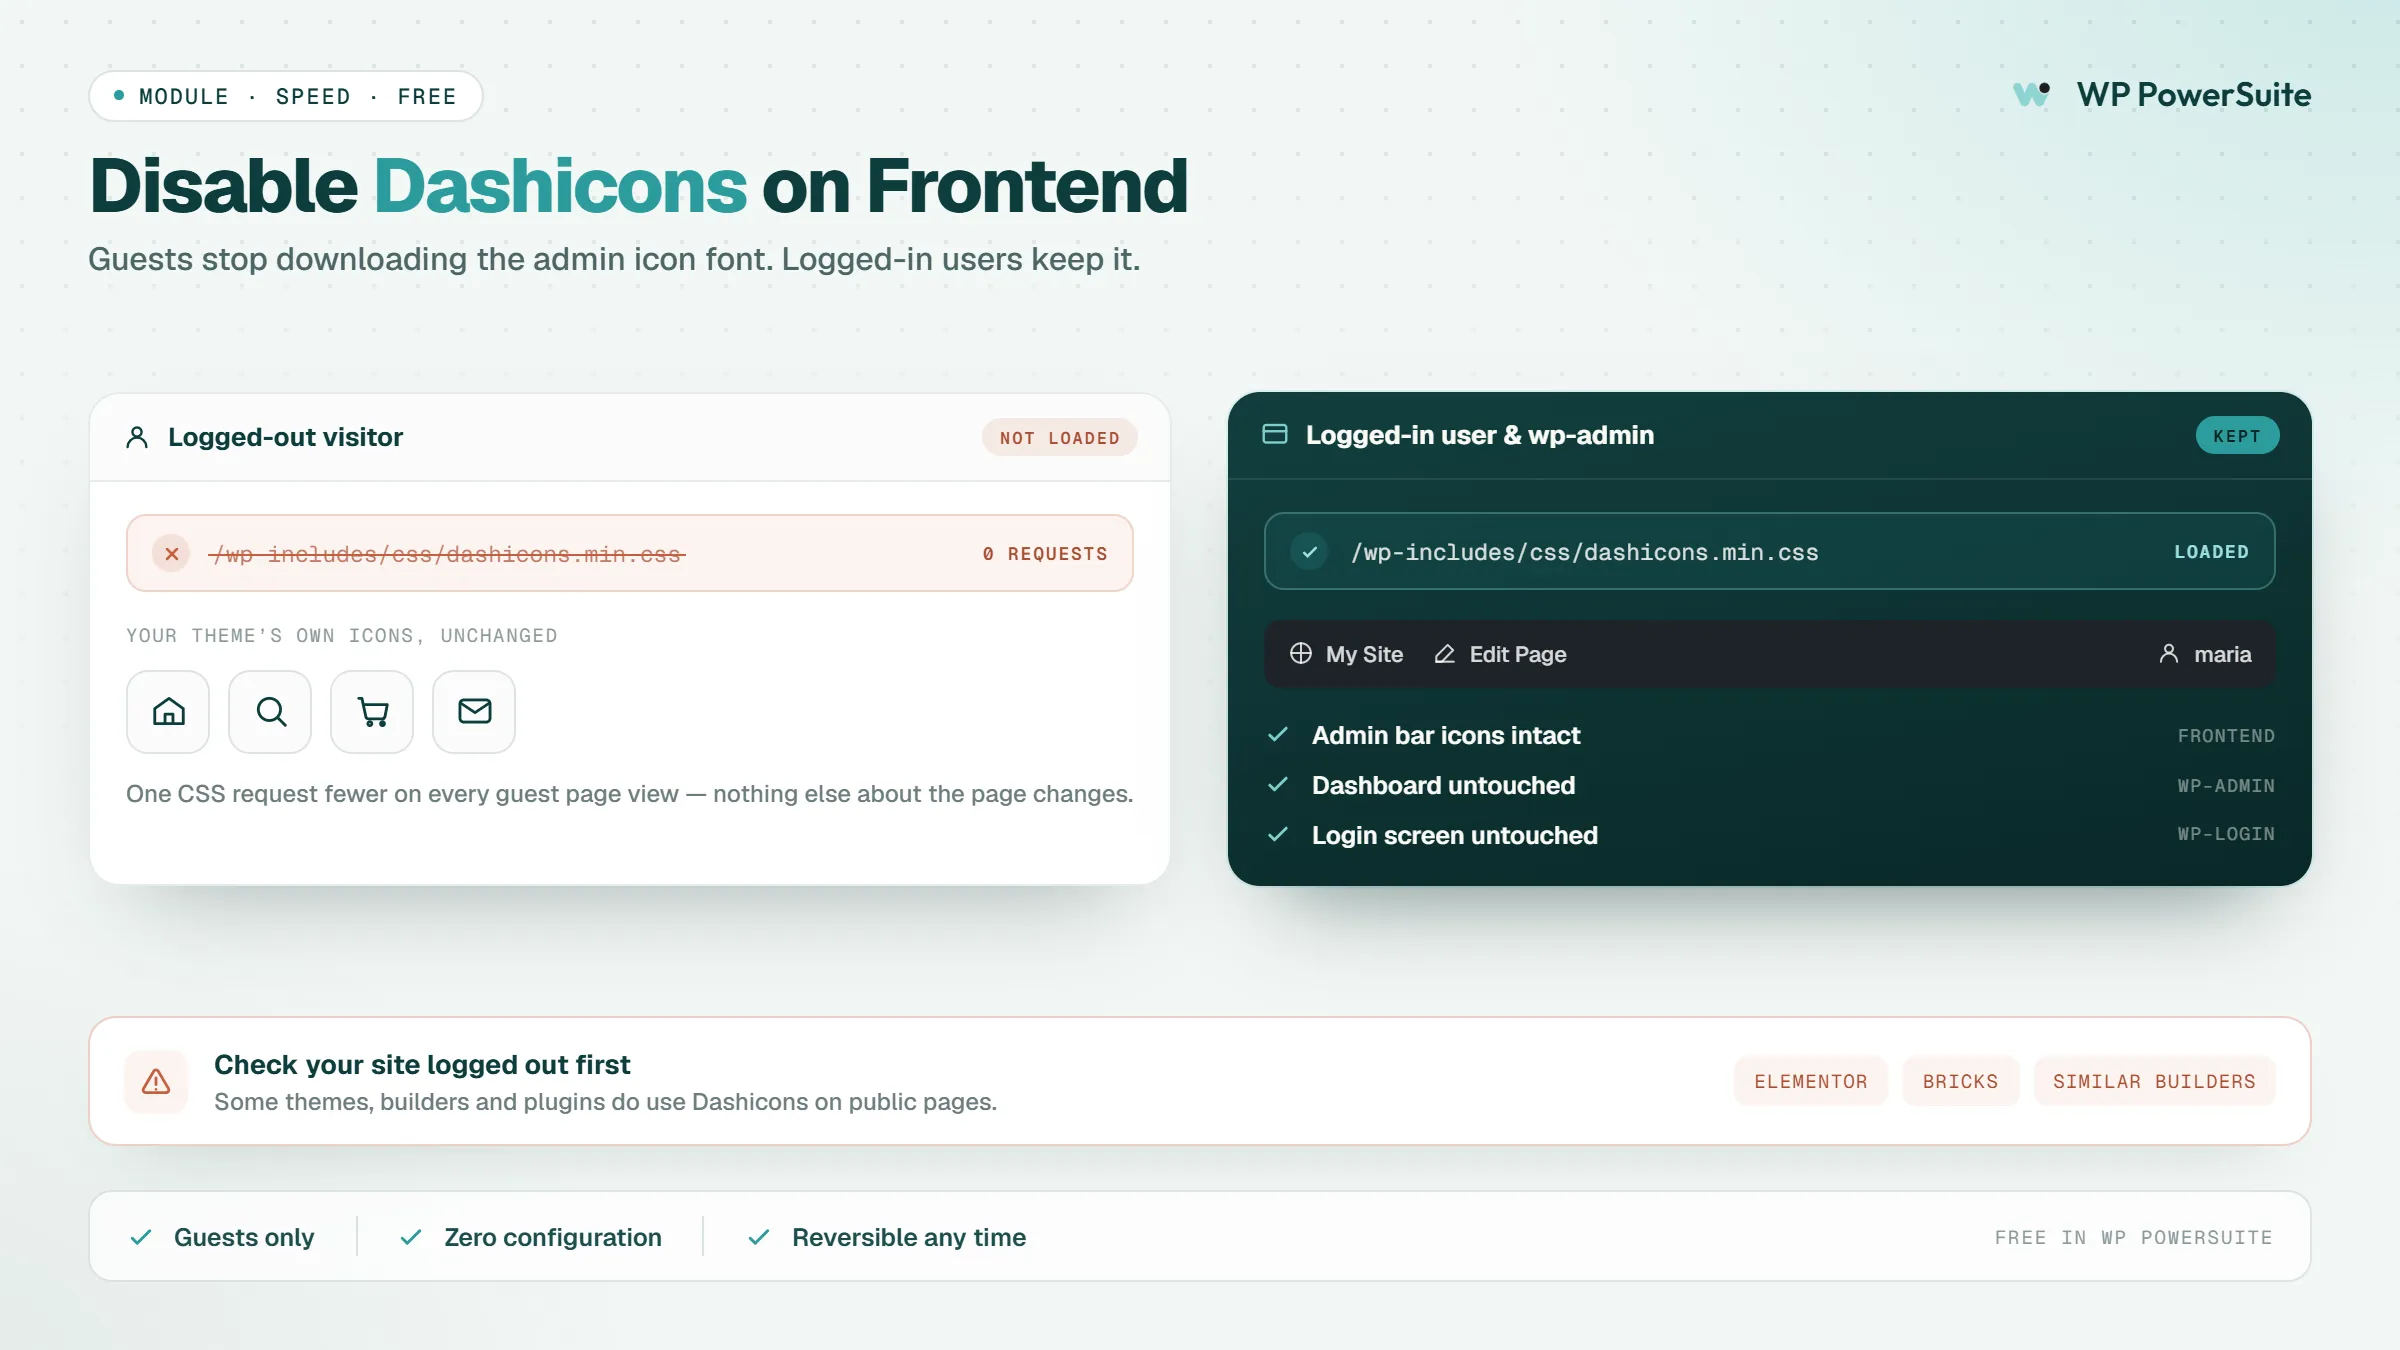Click the warning triangle icon

[x=156, y=1081]
